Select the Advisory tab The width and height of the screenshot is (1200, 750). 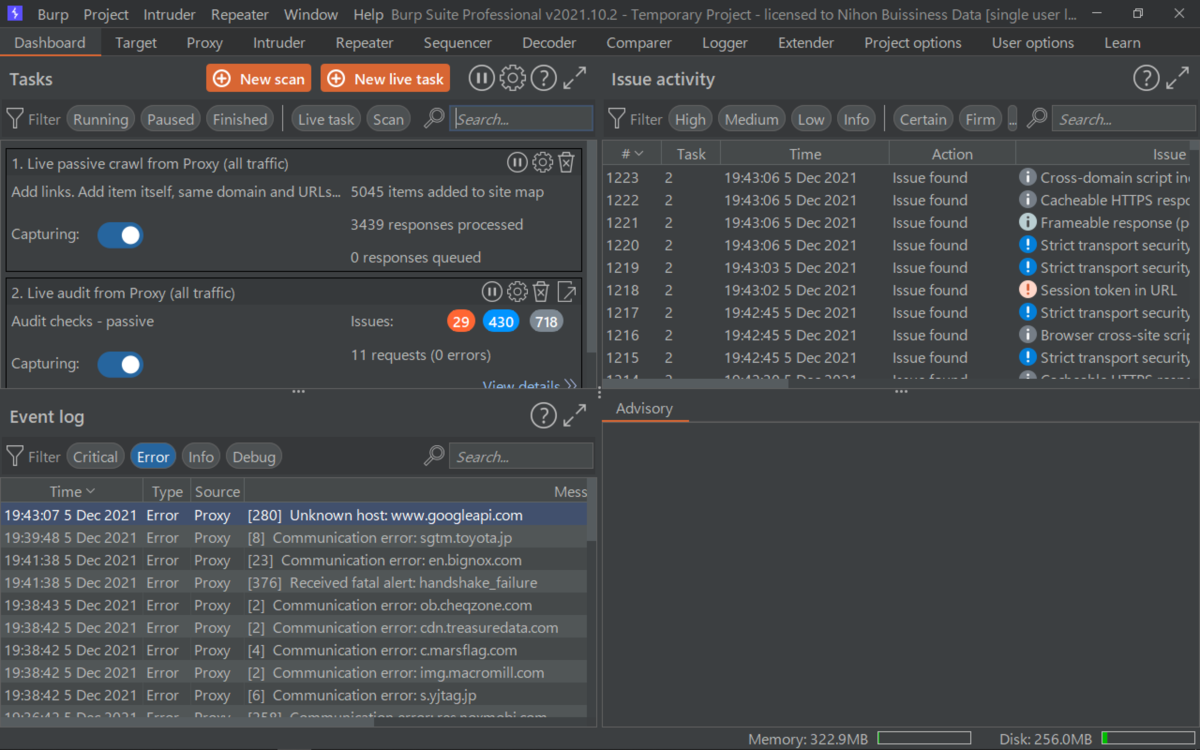[644, 408]
